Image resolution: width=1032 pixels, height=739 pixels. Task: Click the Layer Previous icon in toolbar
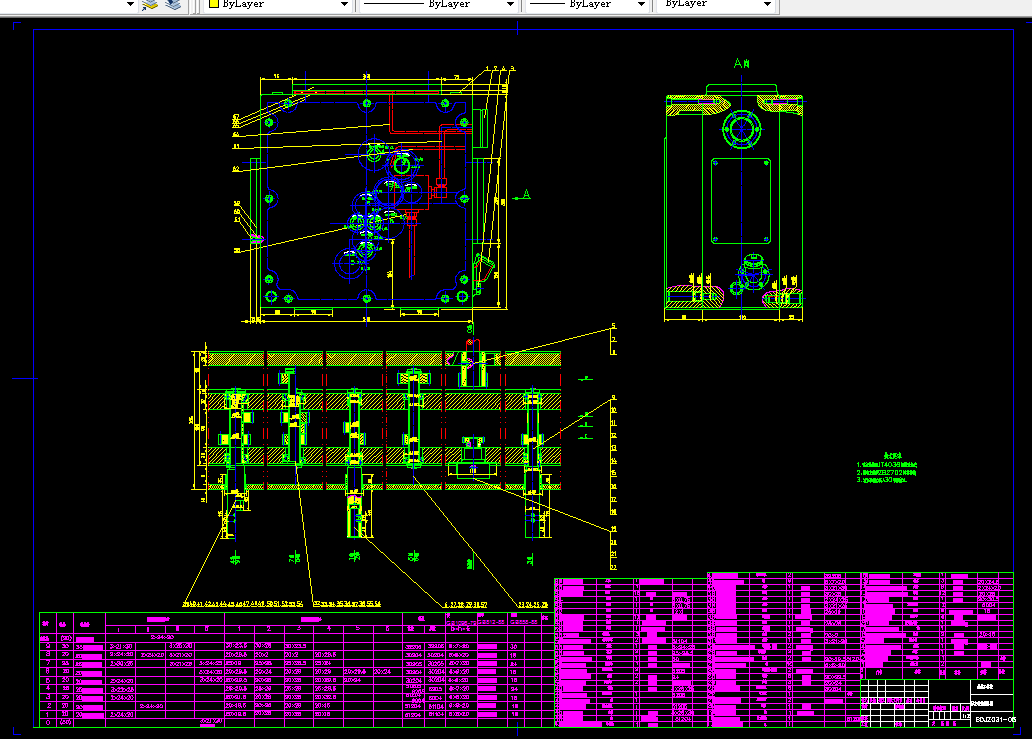[x=150, y=5]
